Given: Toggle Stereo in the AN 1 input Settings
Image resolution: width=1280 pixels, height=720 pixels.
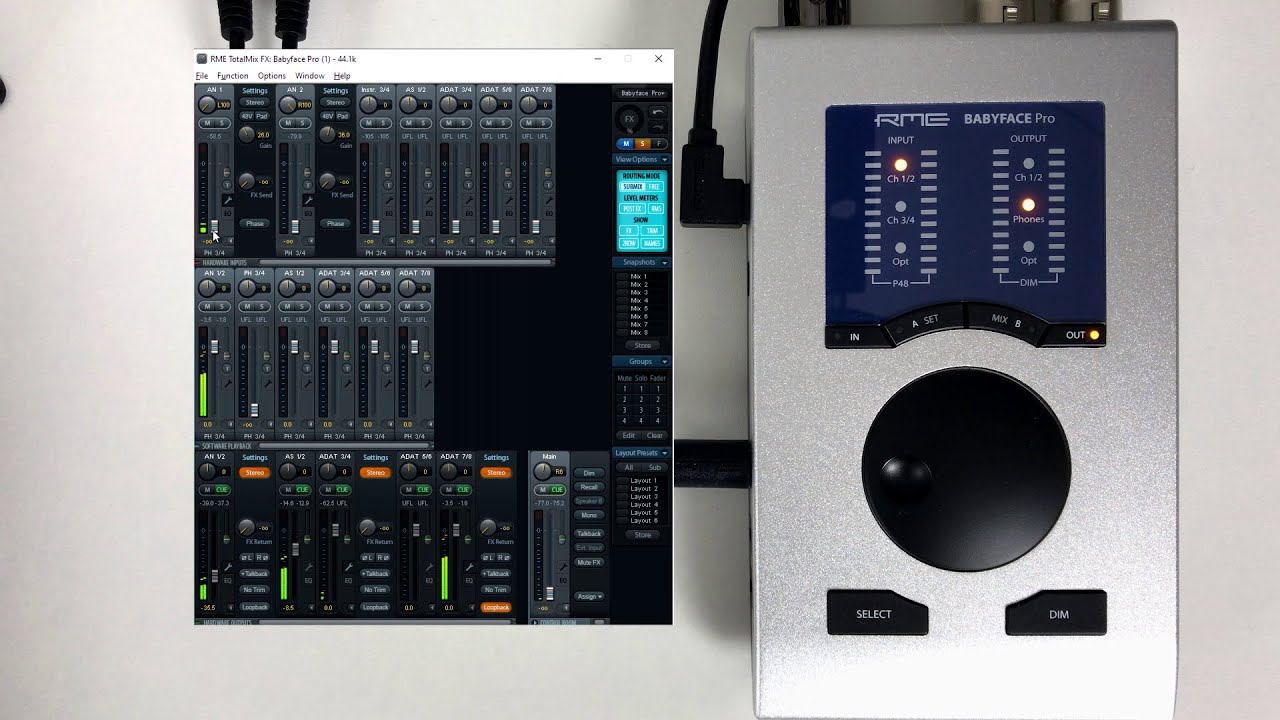Looking at the screenshot, I should point(255,102).
